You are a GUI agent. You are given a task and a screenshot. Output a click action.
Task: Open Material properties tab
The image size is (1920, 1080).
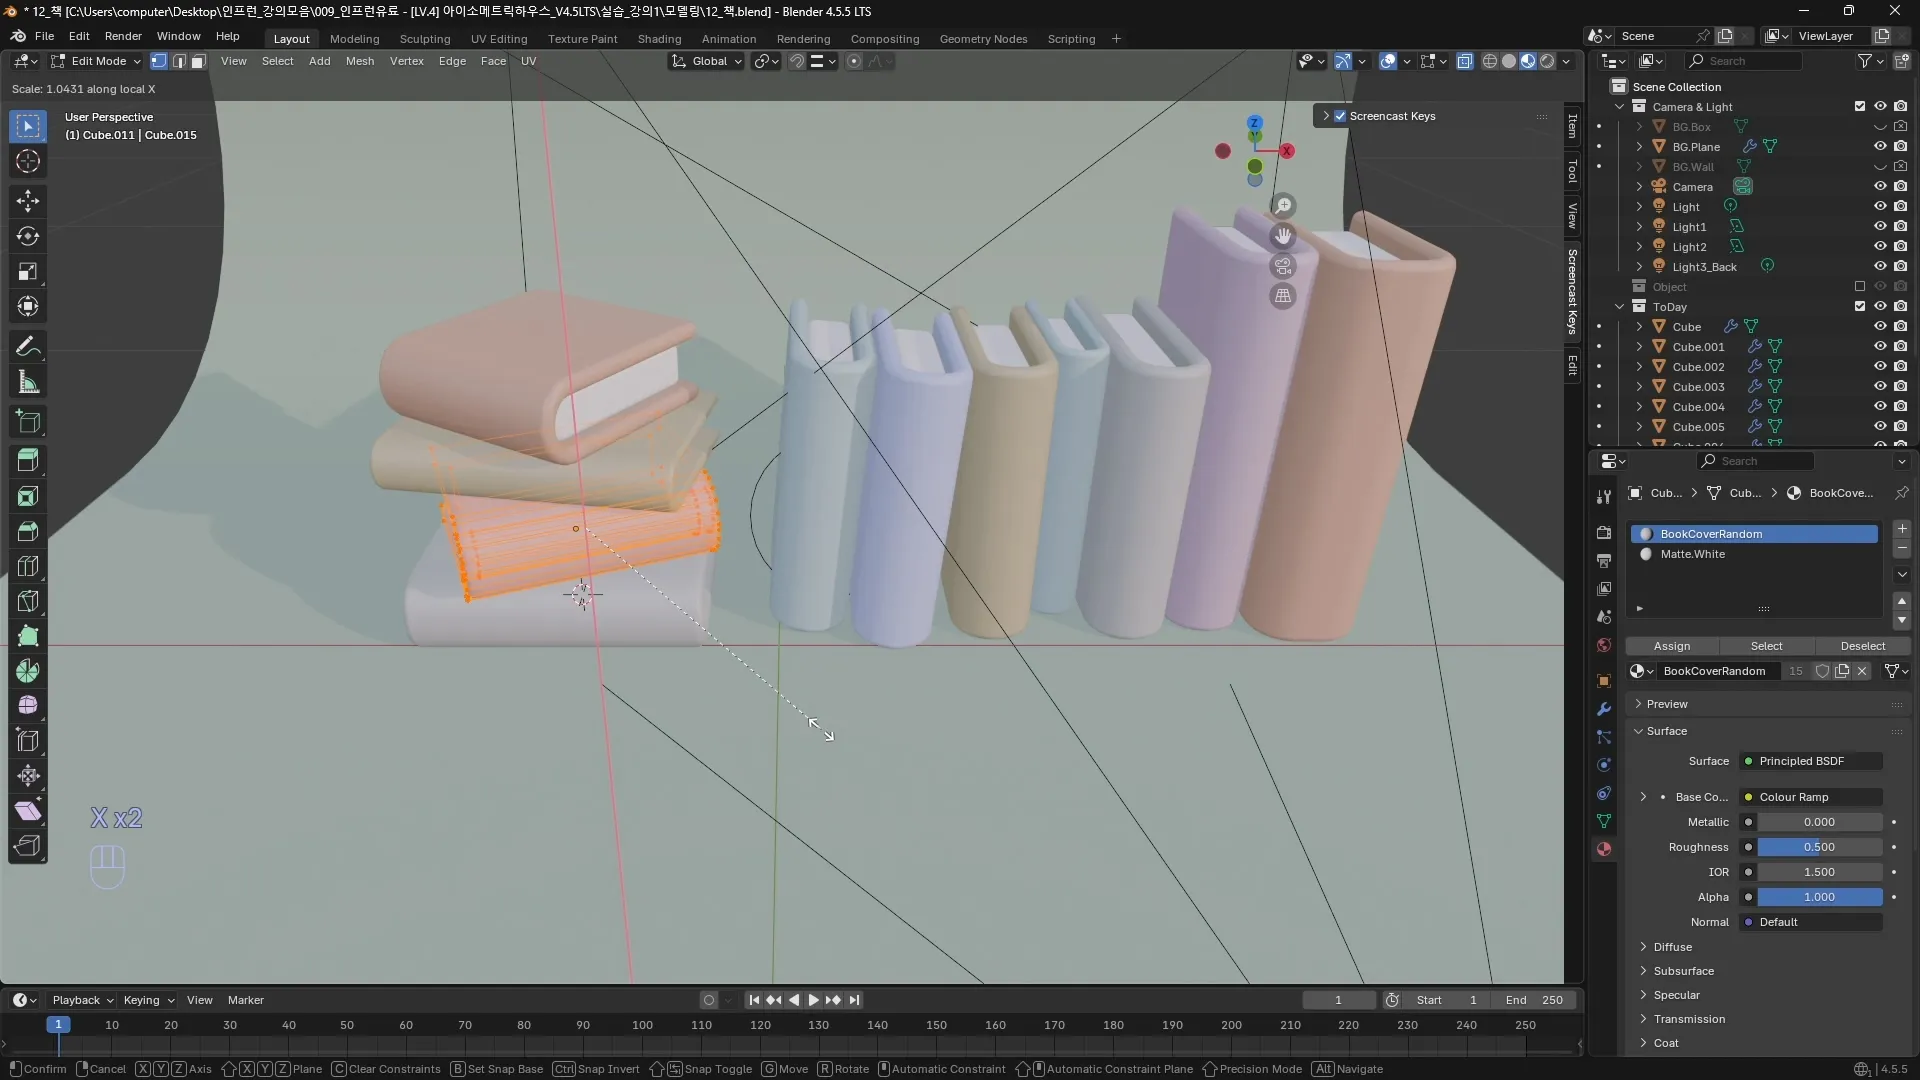tap(1604, 849)
